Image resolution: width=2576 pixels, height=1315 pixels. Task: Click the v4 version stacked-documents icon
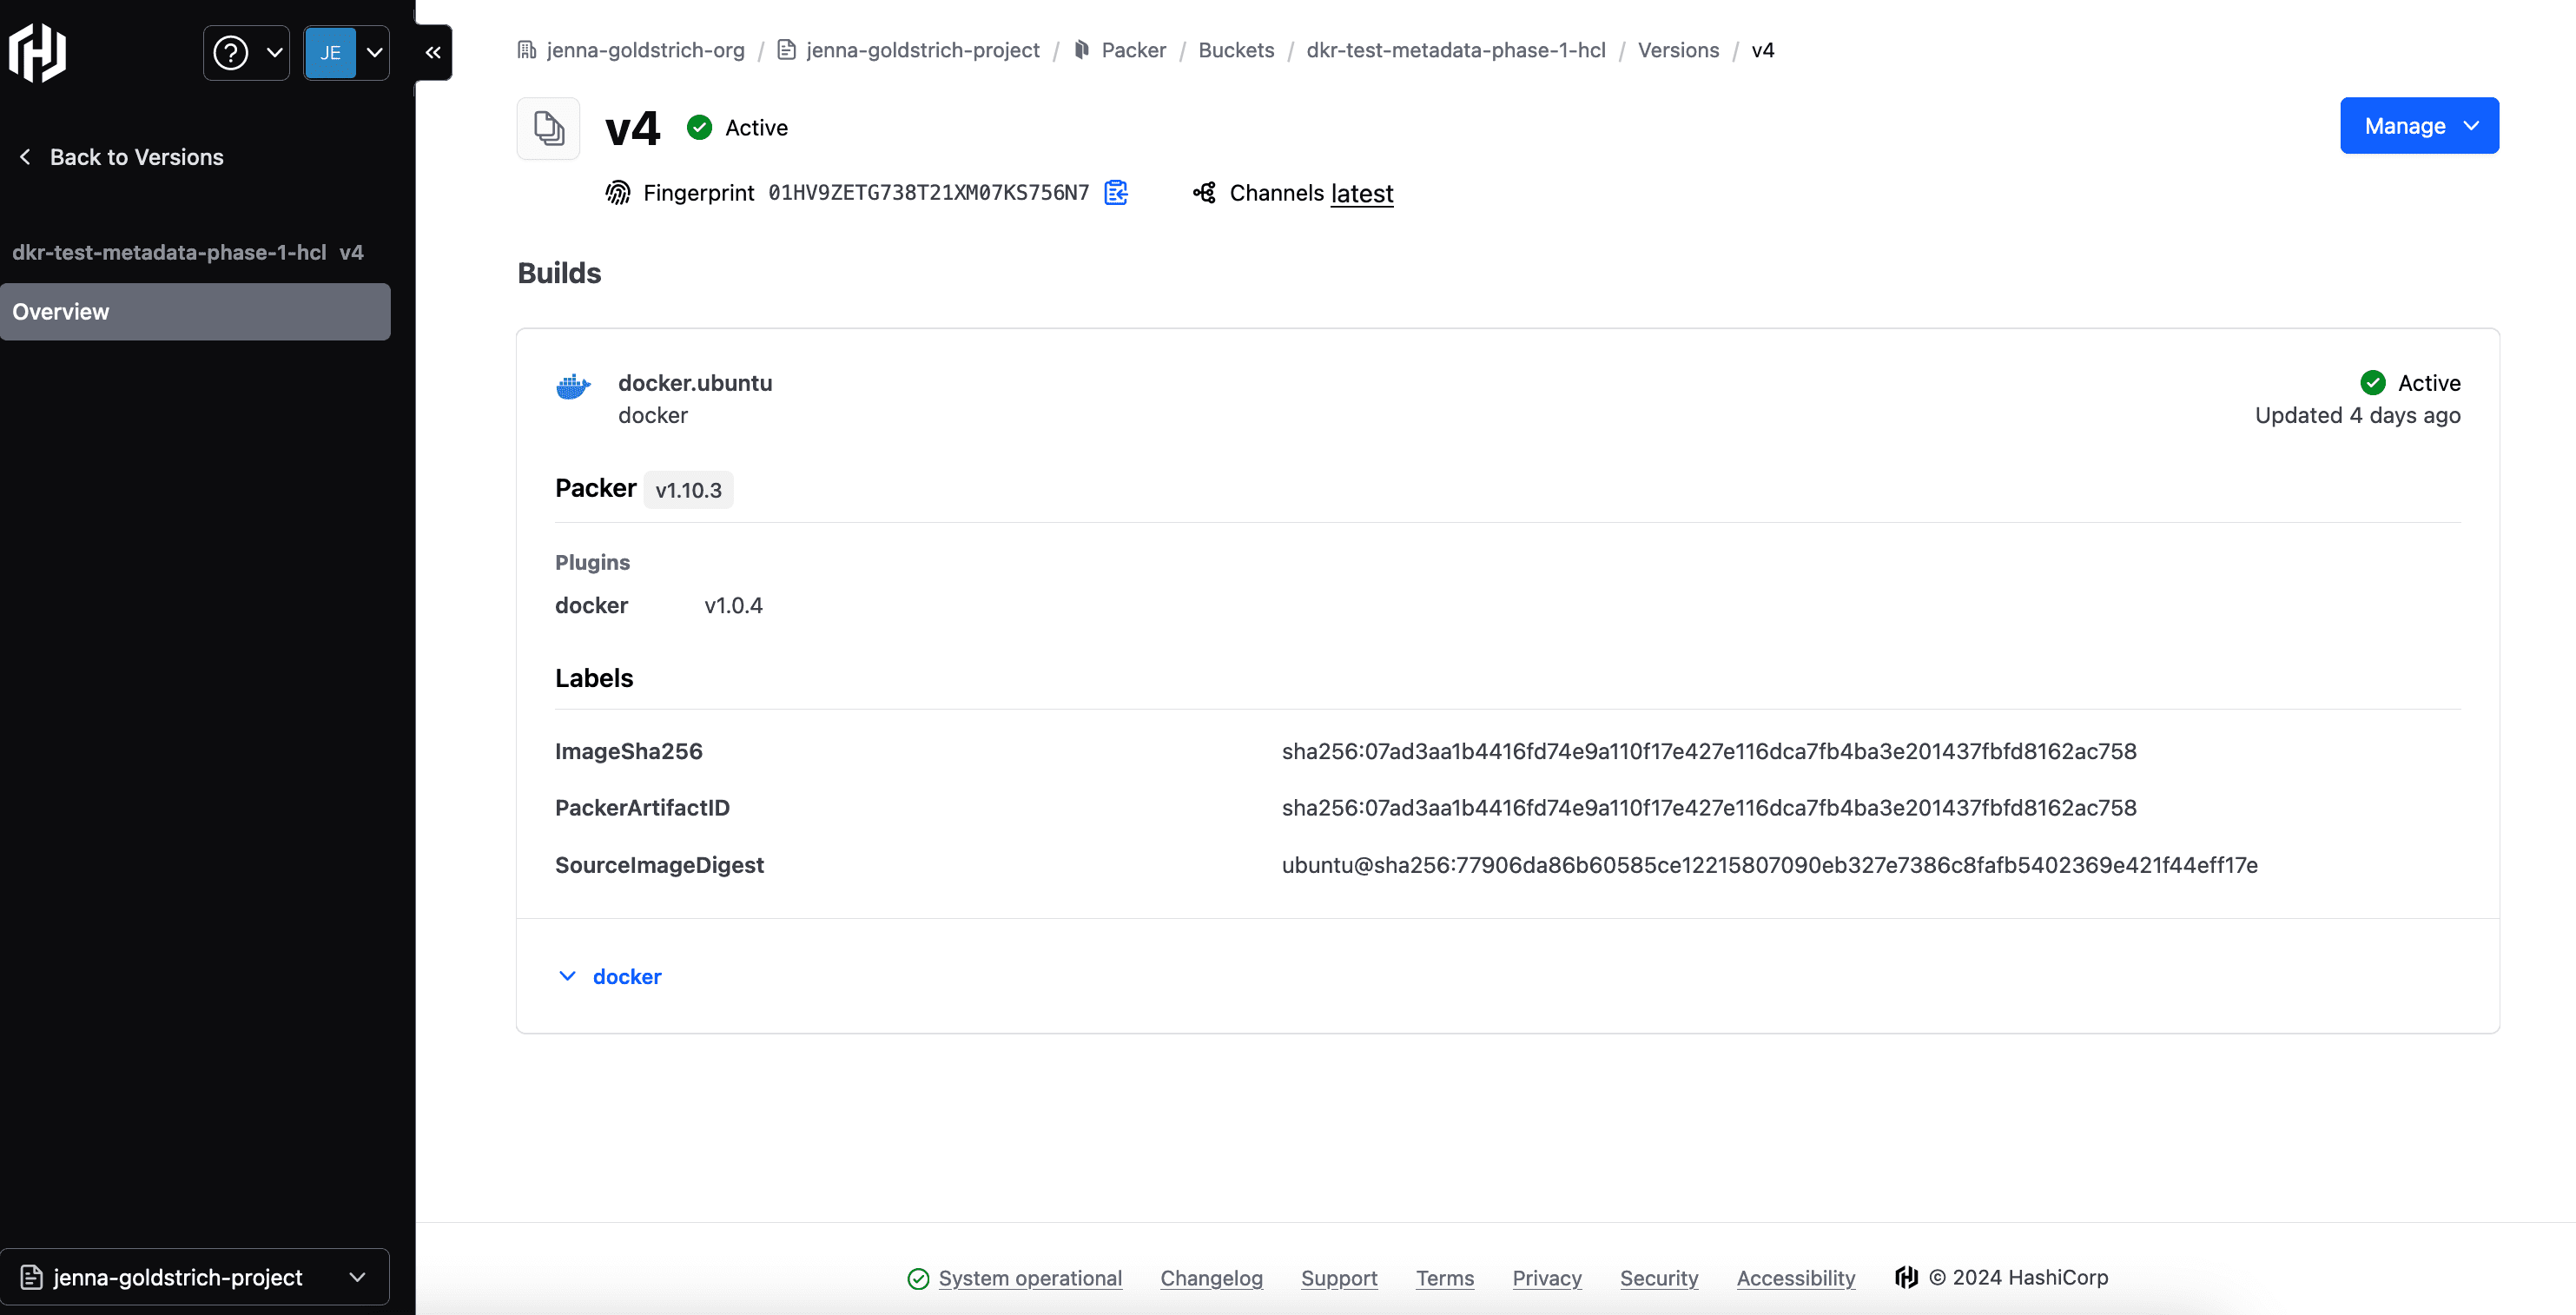pyautogui.click(x=548, y=127)
